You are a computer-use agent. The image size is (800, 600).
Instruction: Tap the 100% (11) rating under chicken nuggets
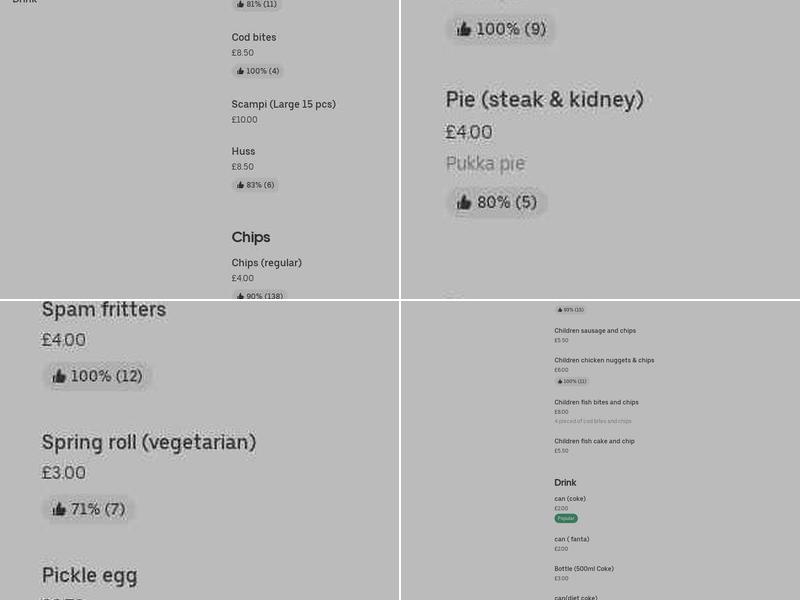click(570, 381)
